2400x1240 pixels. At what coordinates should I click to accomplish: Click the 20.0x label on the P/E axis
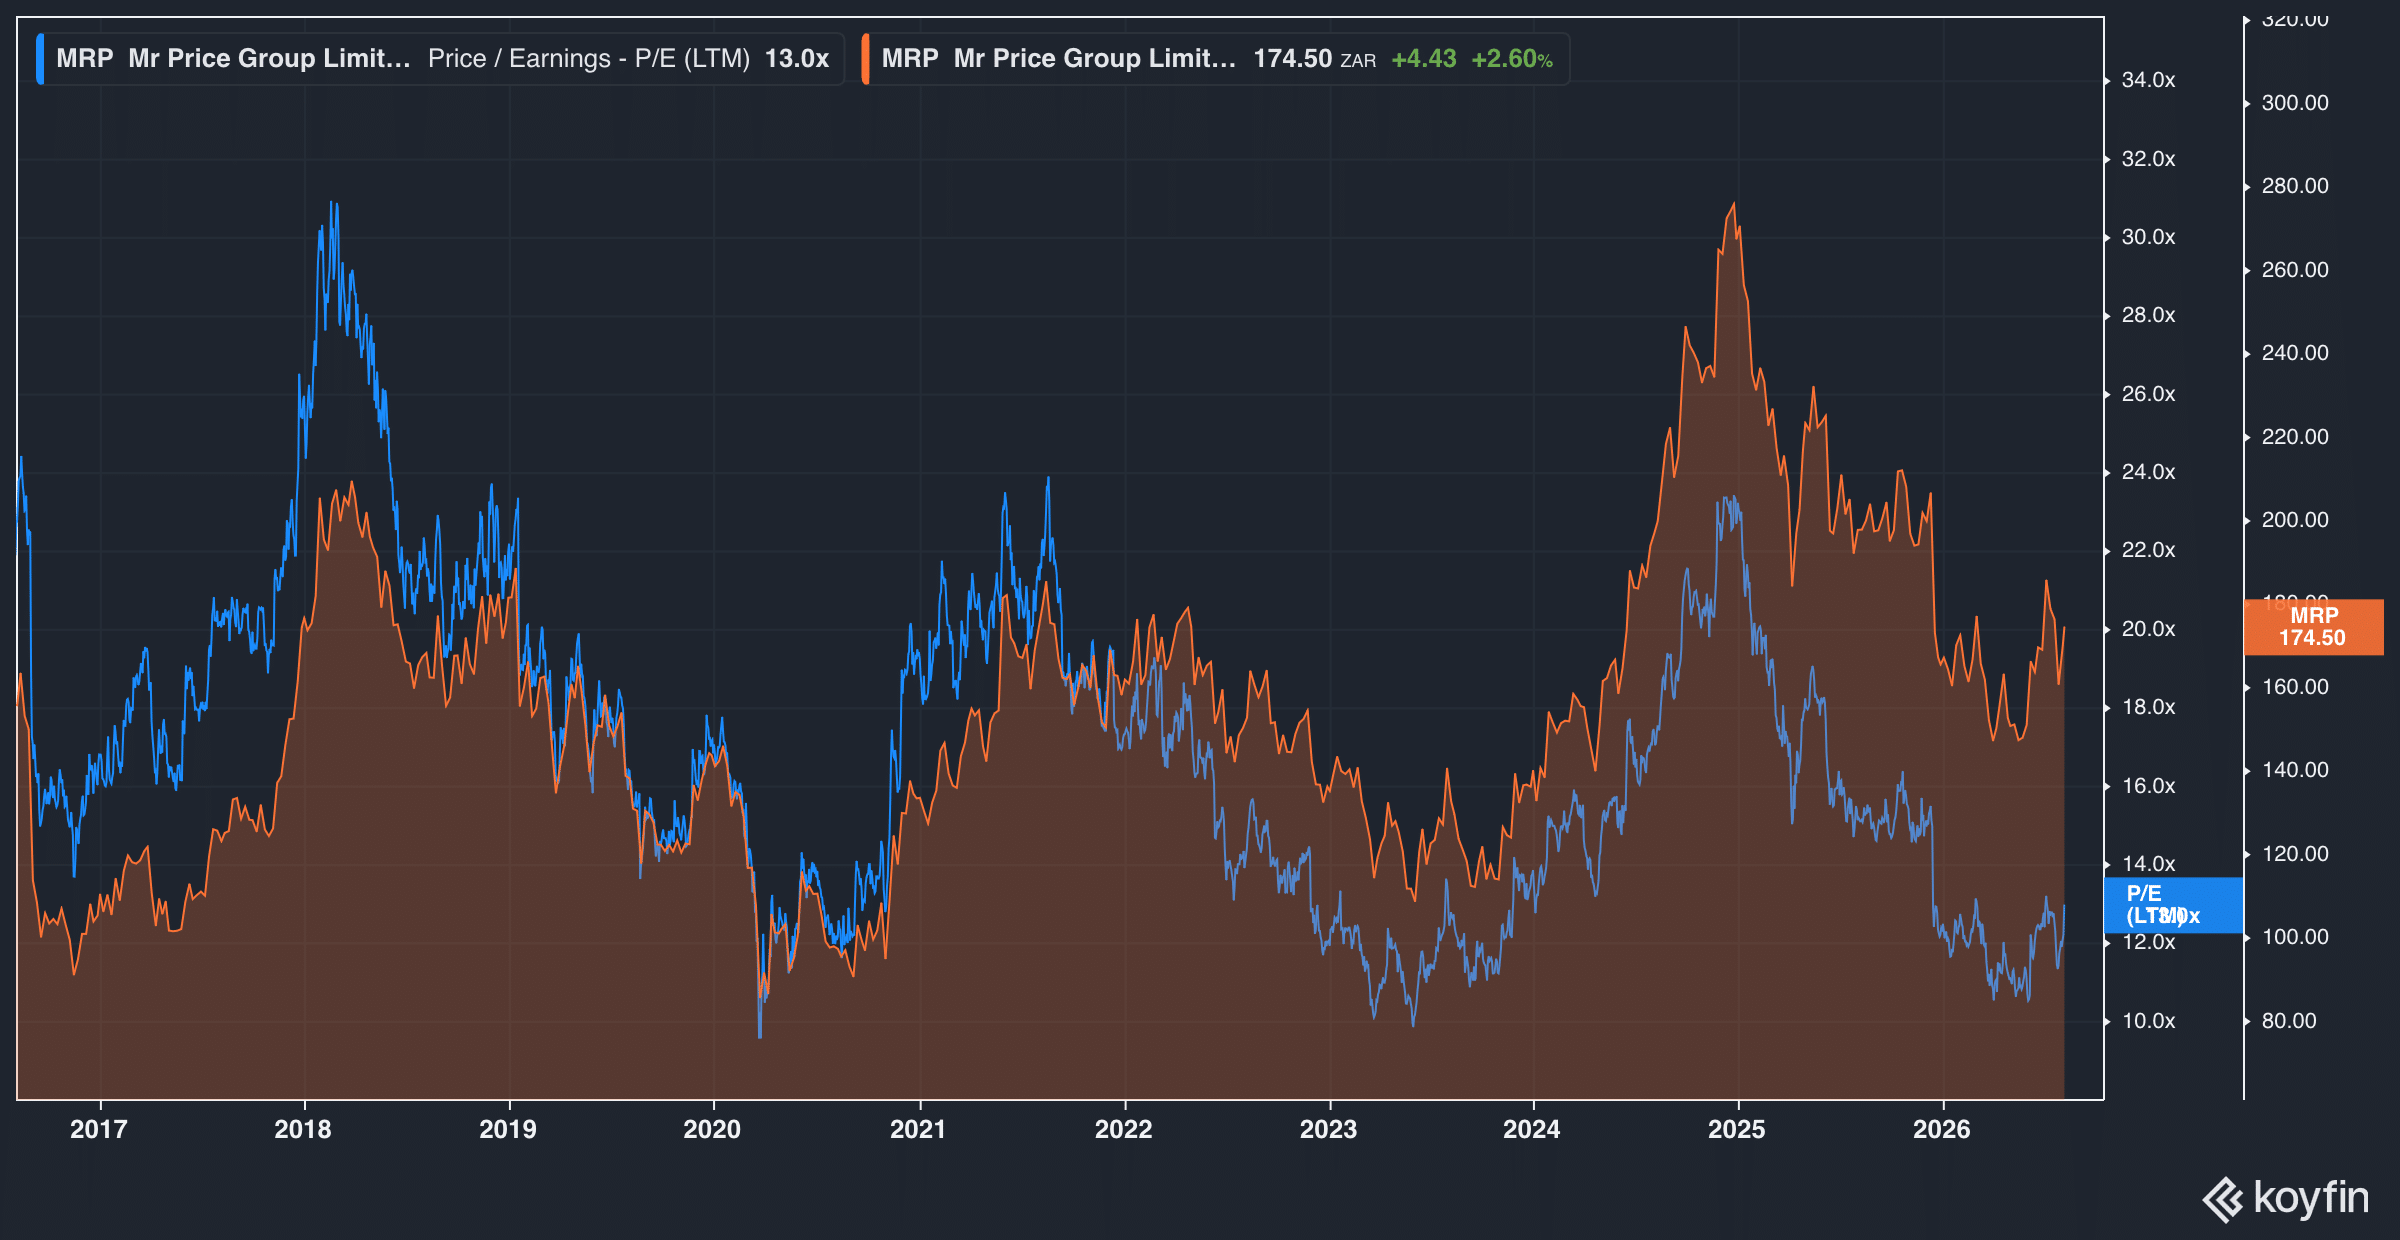click(2148, 629)
